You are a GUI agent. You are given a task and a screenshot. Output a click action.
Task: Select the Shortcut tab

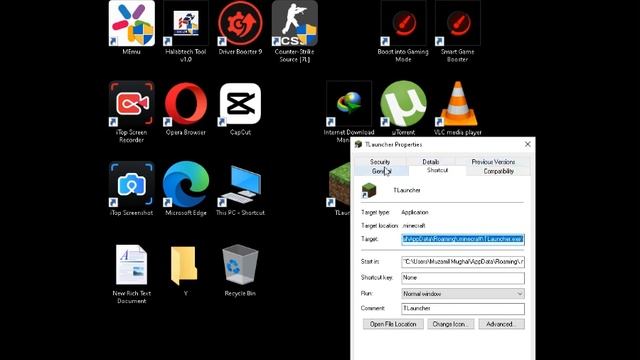coord(437,170)
